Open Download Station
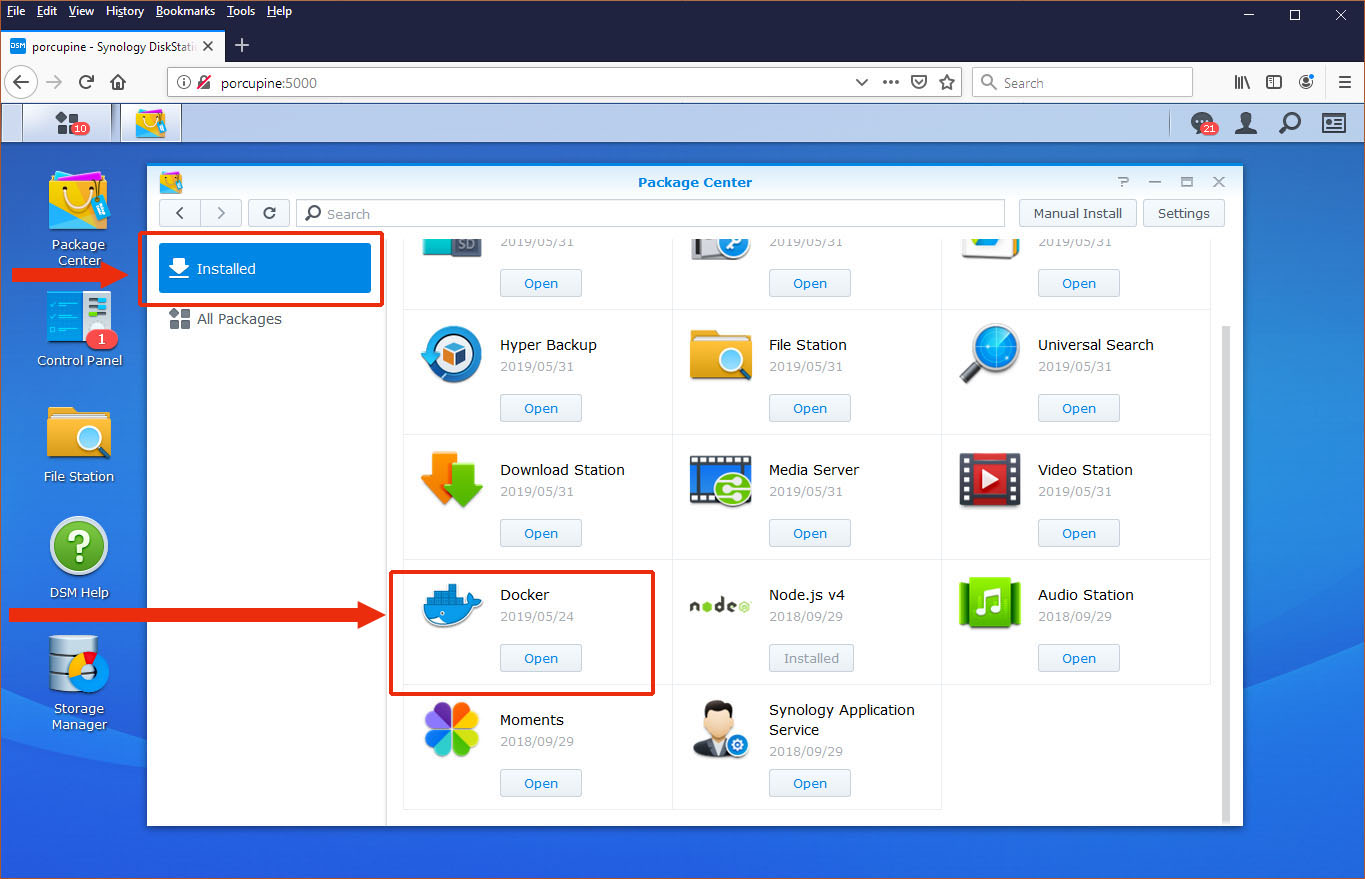 [541, 533]
